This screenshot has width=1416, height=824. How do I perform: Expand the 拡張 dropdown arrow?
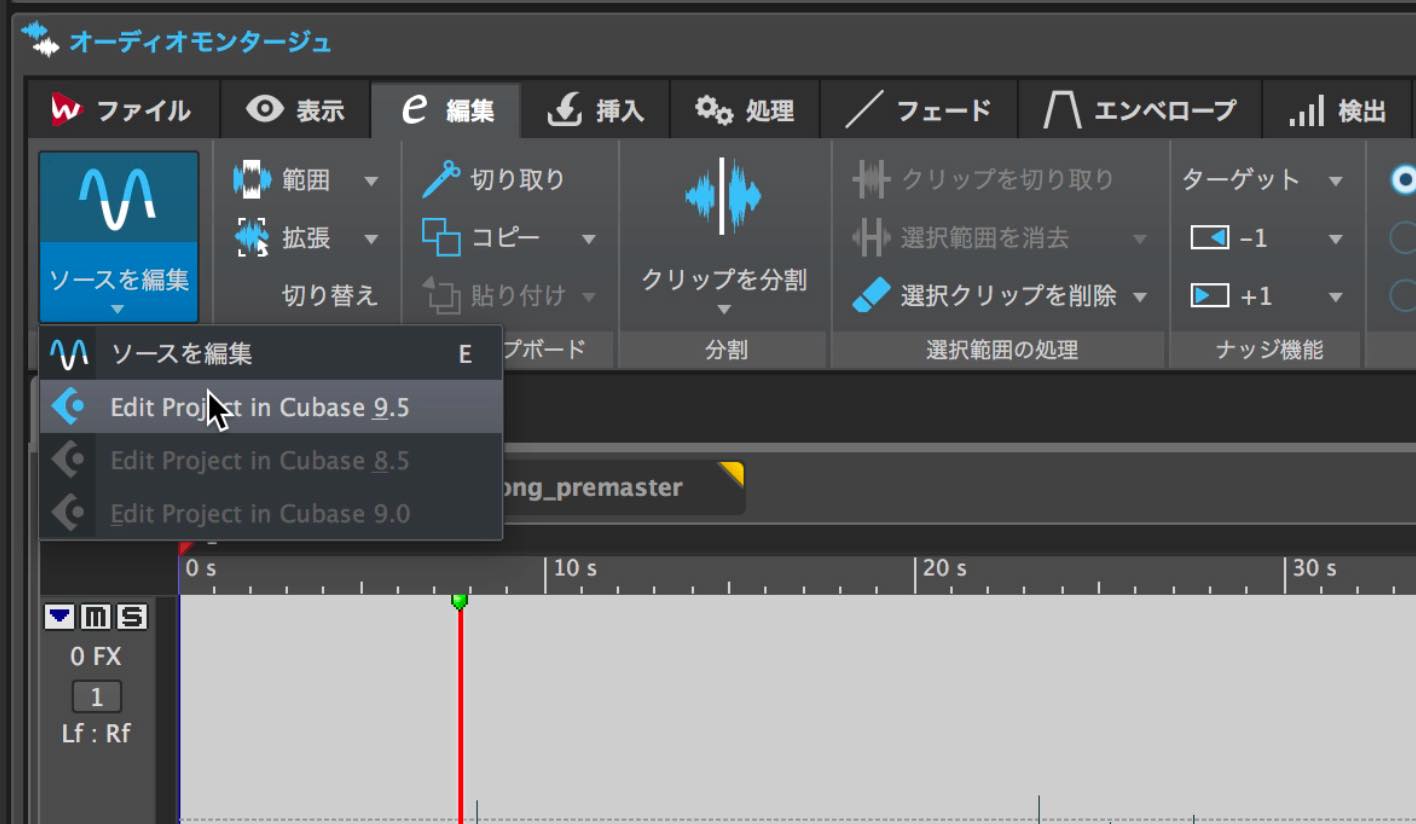pyautogui.click(x=371, y=239)
